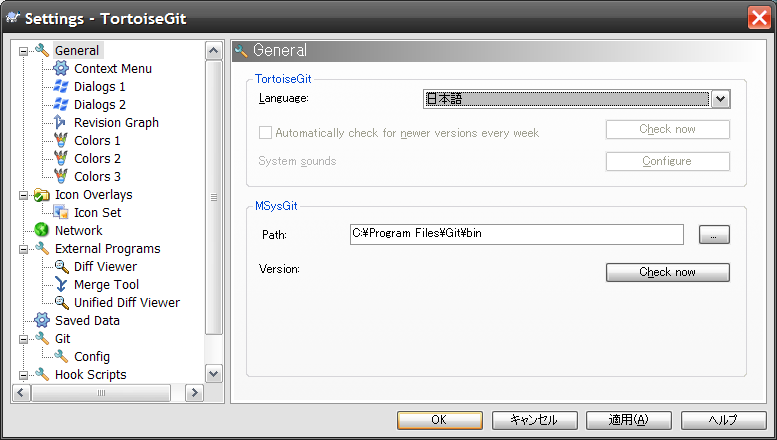Open the Saved Data settings page
This screenshot has height=440, width=777.
87,321
